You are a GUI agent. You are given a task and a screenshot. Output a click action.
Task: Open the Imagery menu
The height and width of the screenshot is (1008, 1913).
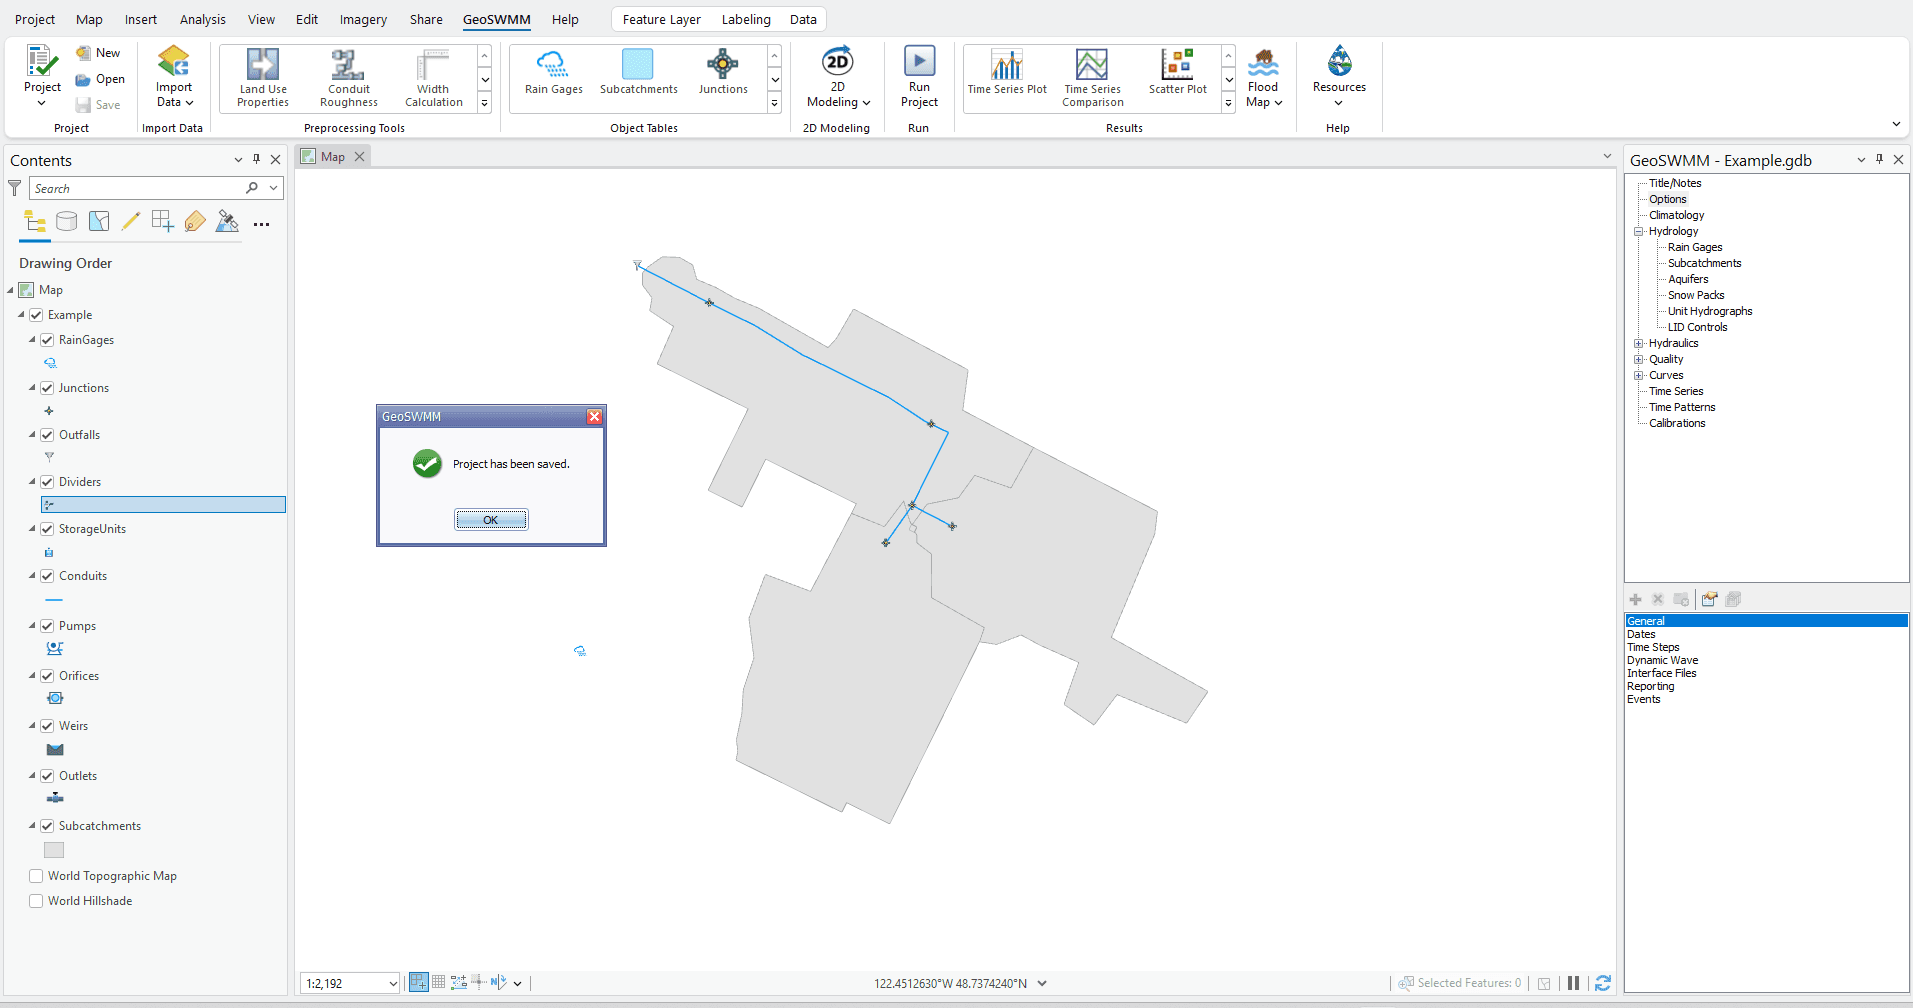(362, 18)
